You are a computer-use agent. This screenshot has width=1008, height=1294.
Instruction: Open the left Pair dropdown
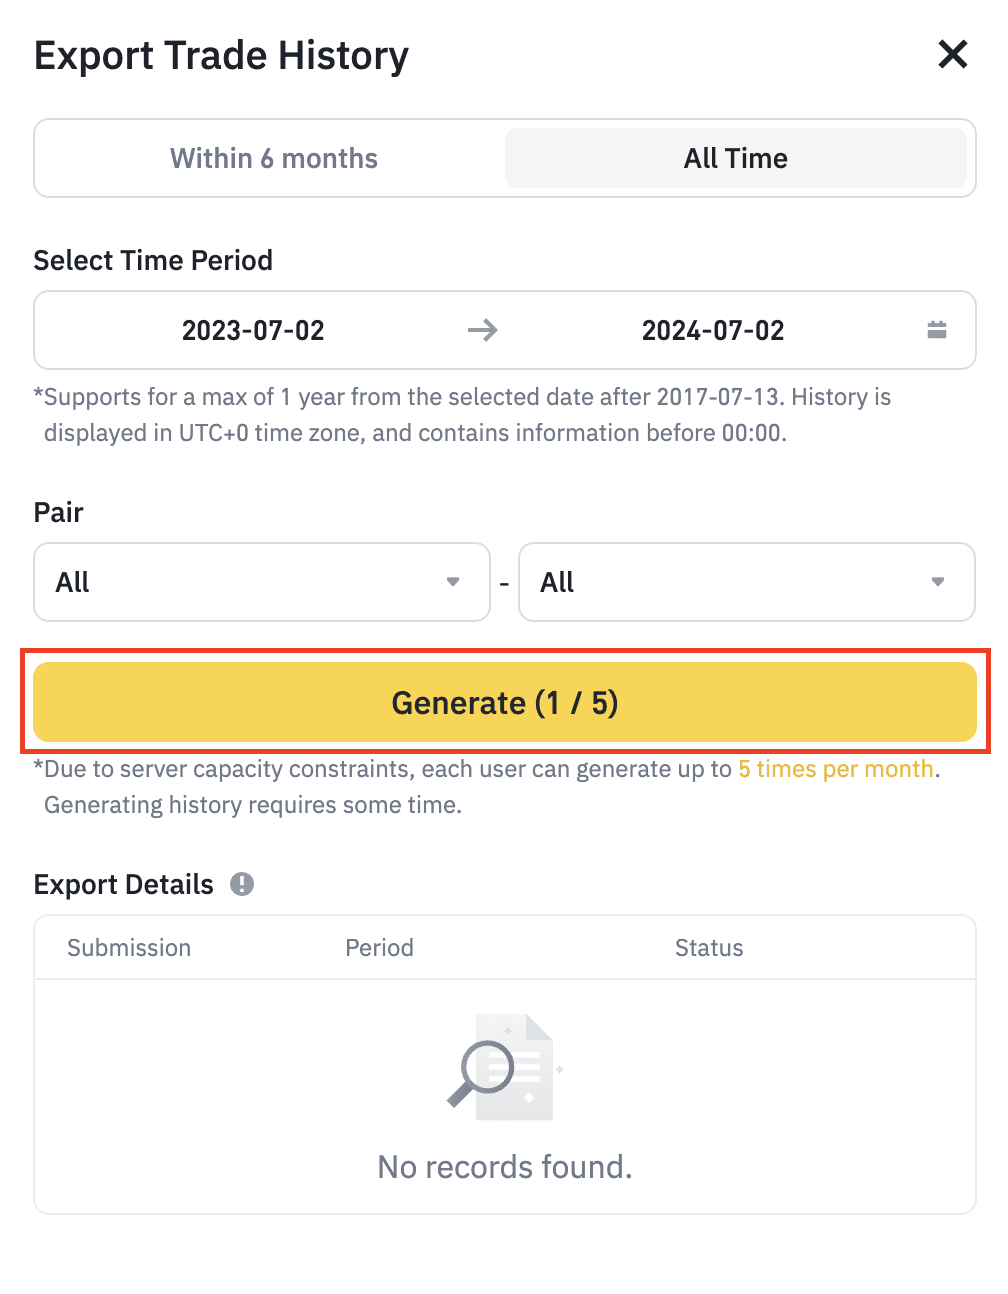pyautogui.click(x=262, y=582)
